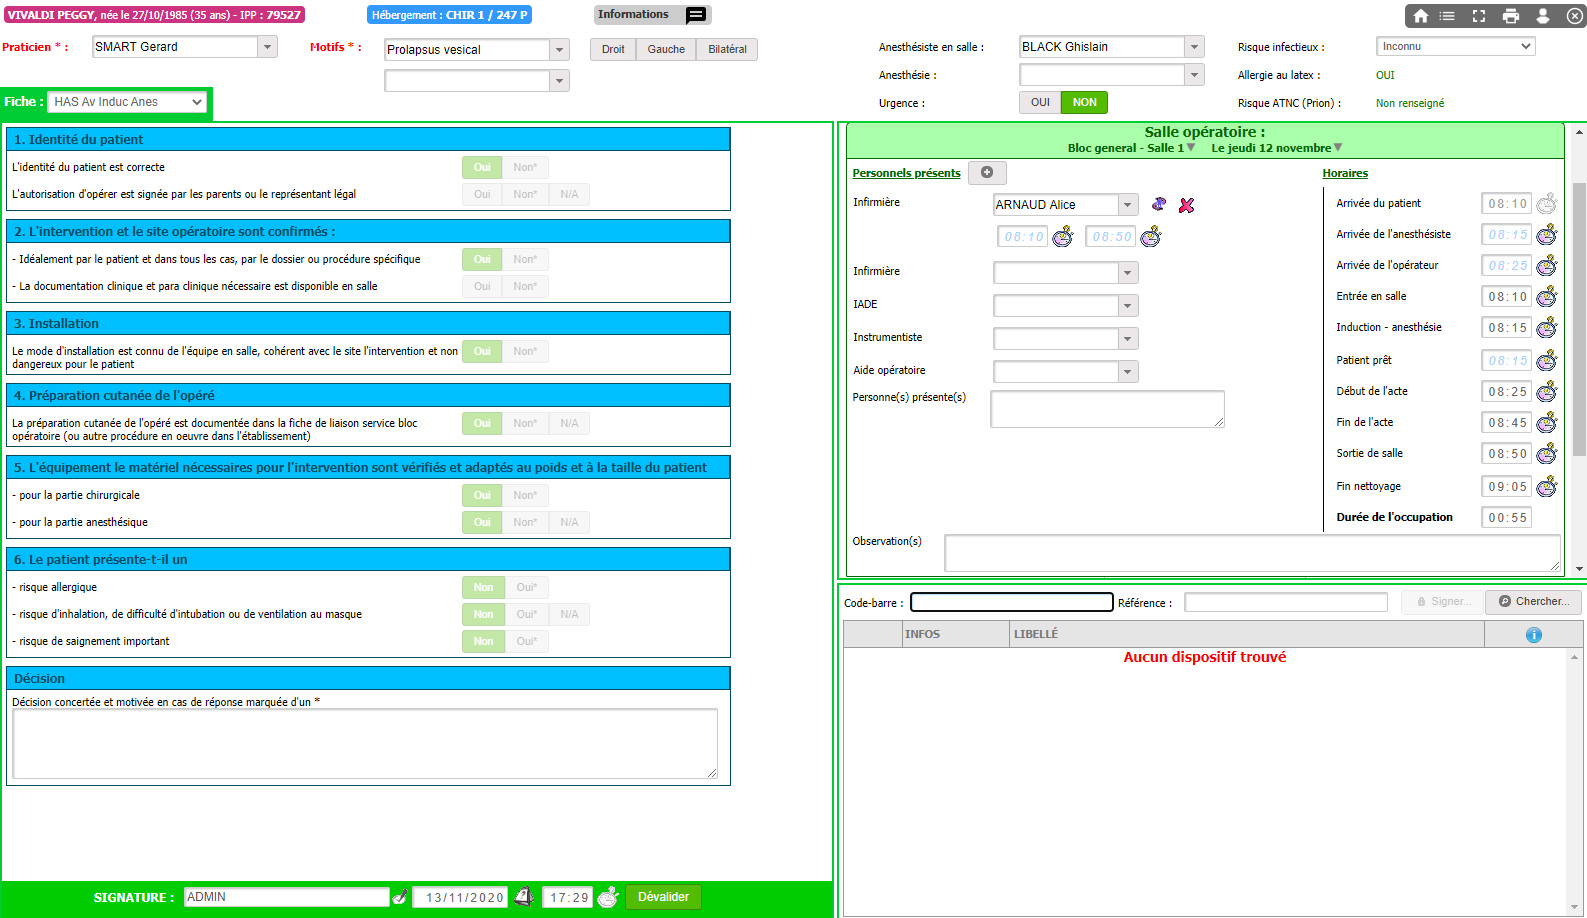Open the Horaires link
1587x918 pixels.
coord(1345,173)
